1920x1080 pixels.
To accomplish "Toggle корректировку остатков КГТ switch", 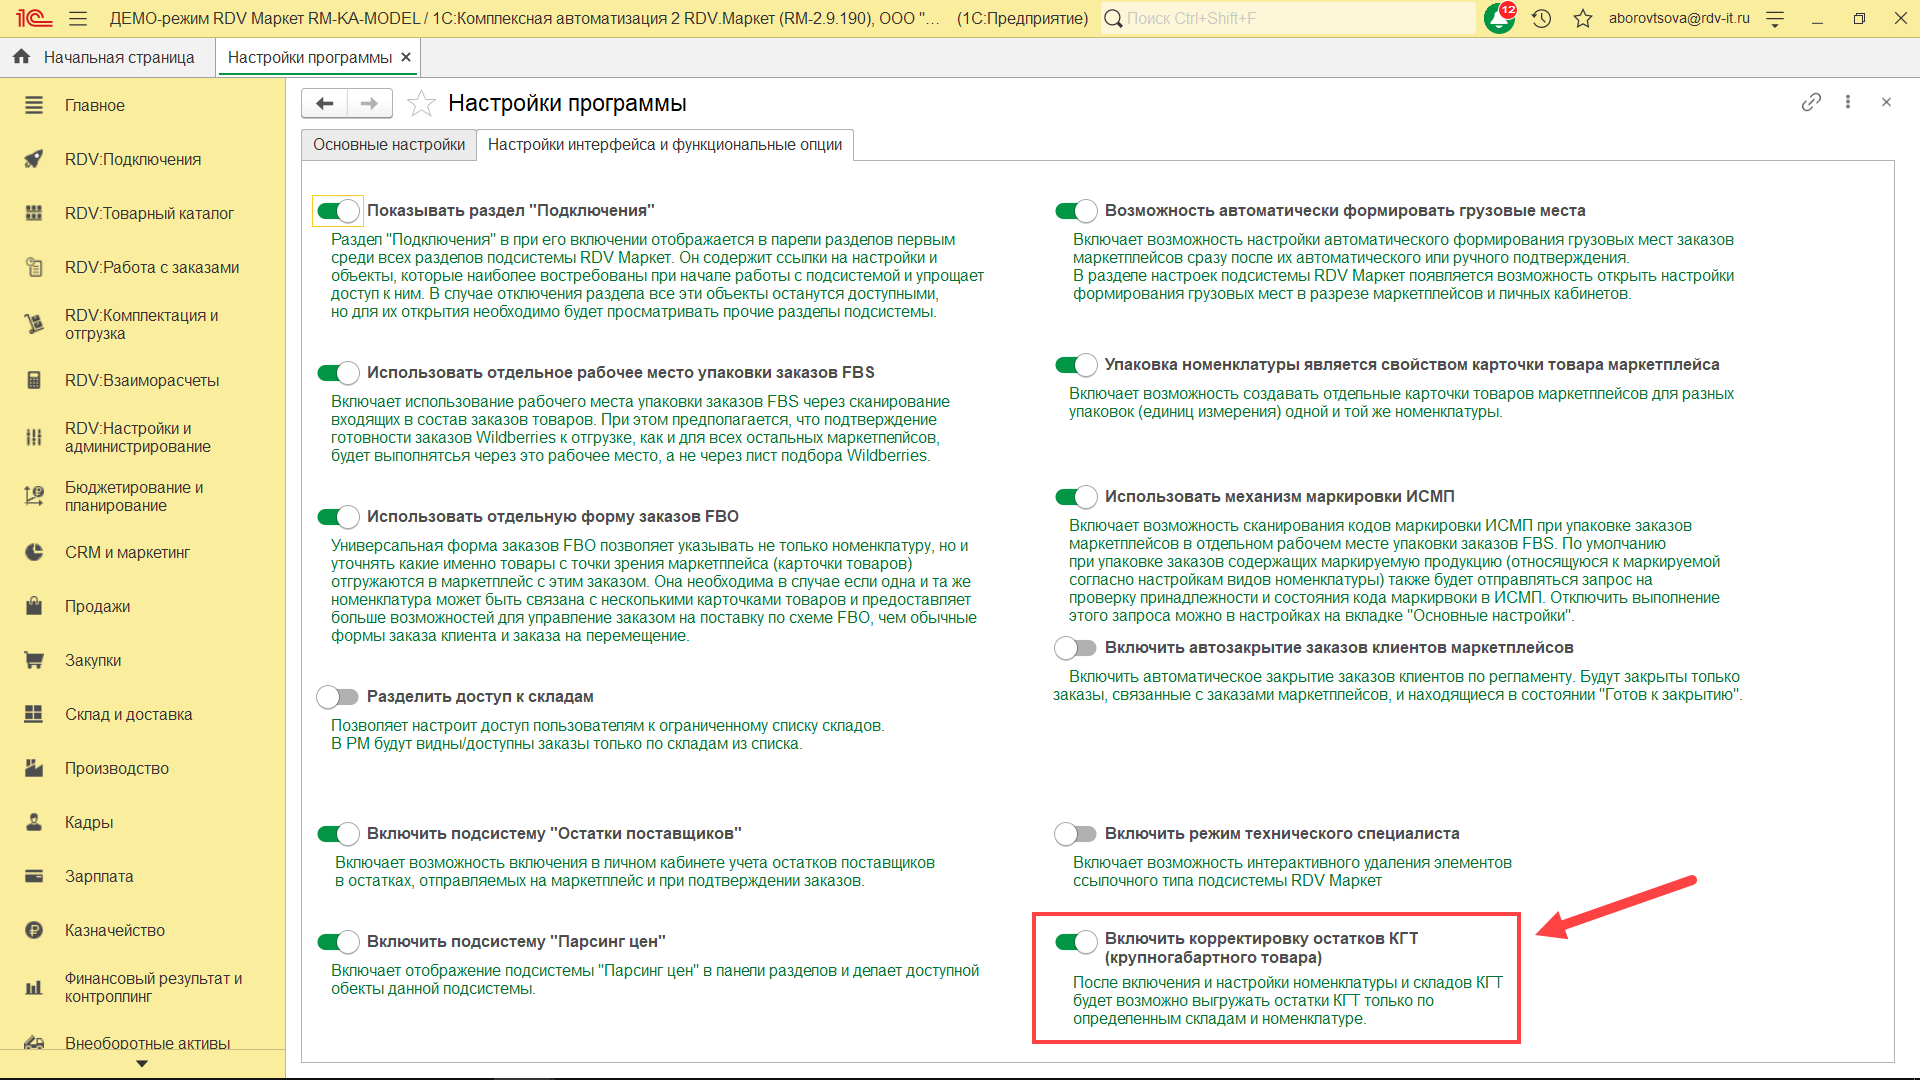I will pyautogui.click(x=1076, y=941).
